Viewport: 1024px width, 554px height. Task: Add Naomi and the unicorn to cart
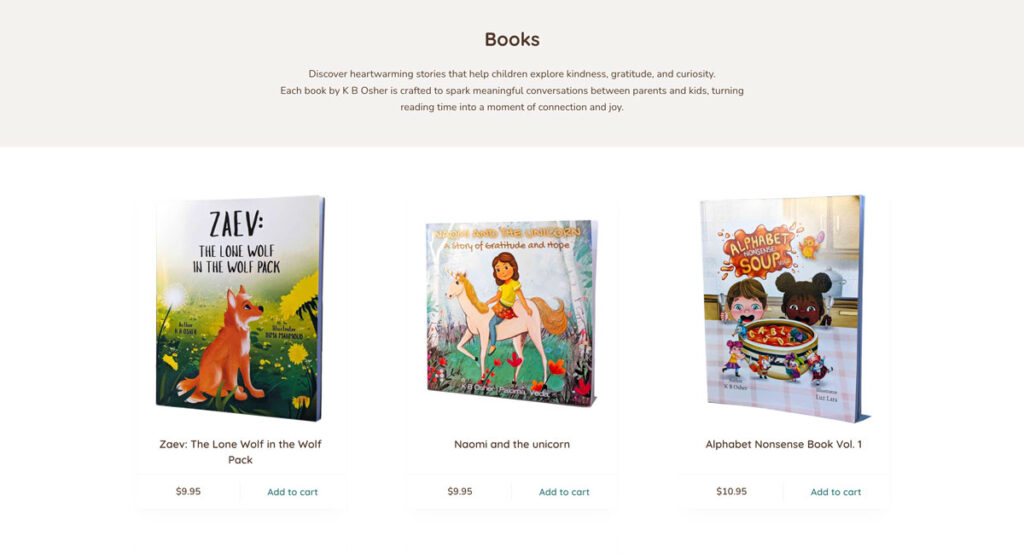564,492
